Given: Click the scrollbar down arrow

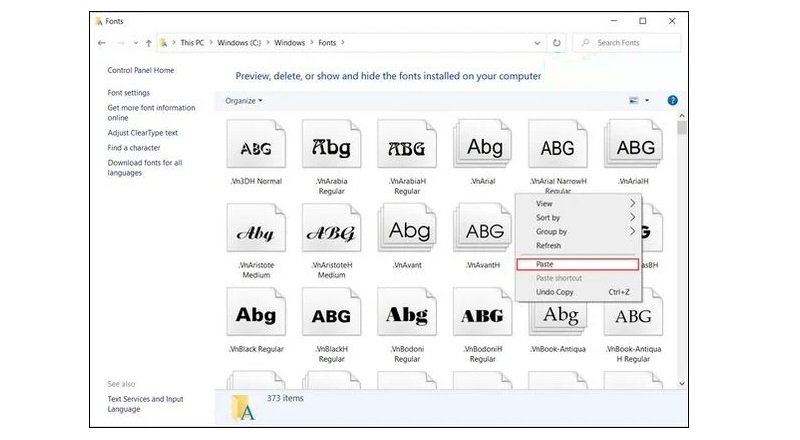Looking at the screenshot, I should [682, 384].
